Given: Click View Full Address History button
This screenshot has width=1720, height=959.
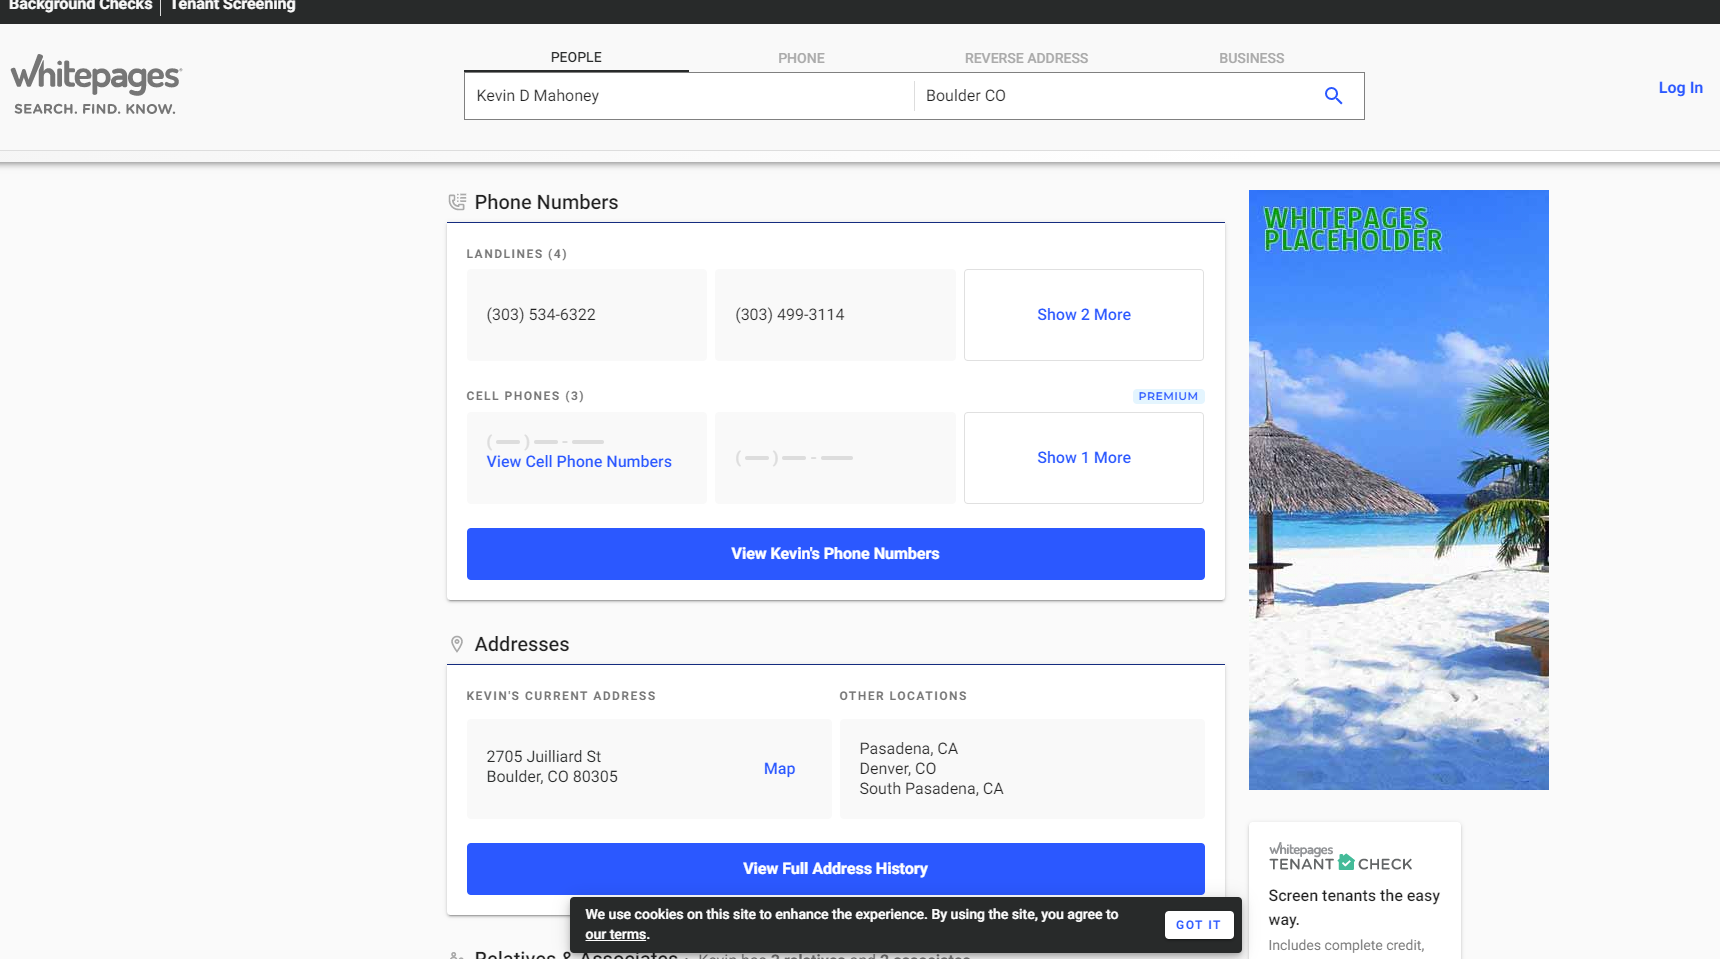Looking at the screenshot, I should point(835,869).
